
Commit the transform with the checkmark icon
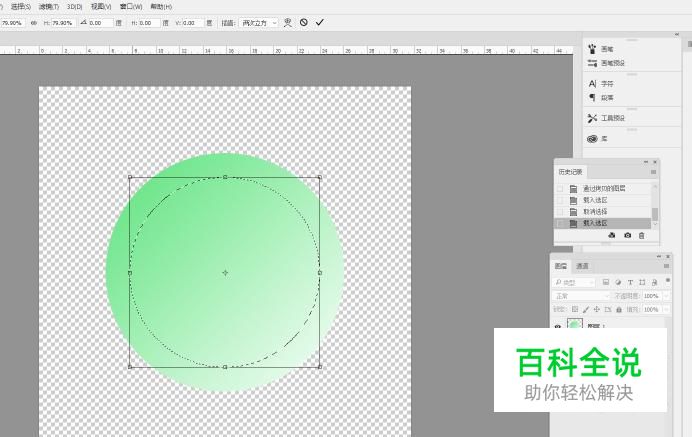[x=320, y=22]
